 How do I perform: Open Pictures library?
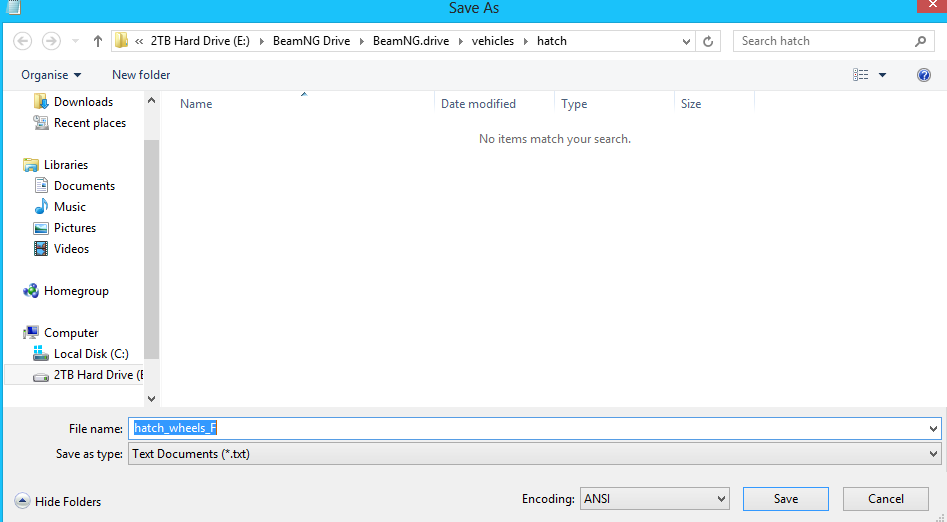[x=75, y=228]
